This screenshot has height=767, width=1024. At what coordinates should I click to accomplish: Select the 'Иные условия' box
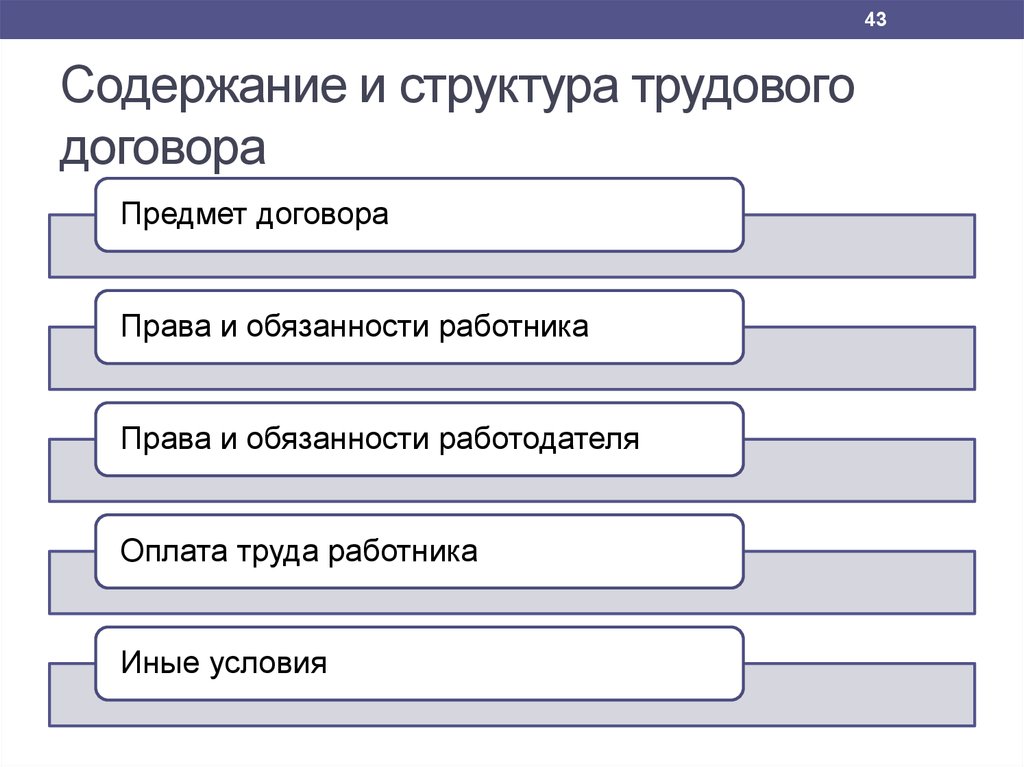click(x=419, y=664)
